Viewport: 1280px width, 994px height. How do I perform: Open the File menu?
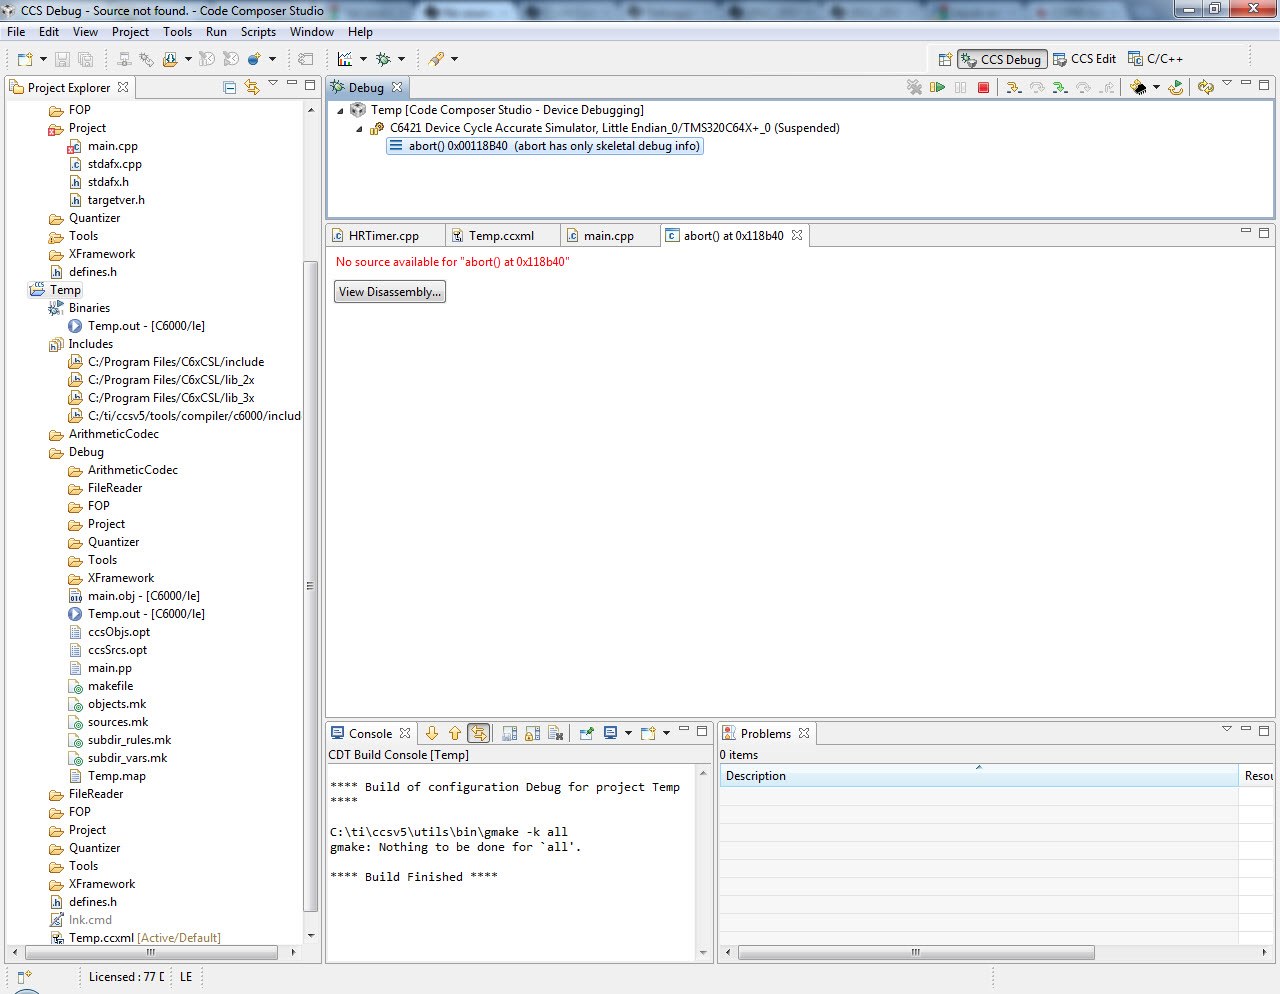pos(16,32)
